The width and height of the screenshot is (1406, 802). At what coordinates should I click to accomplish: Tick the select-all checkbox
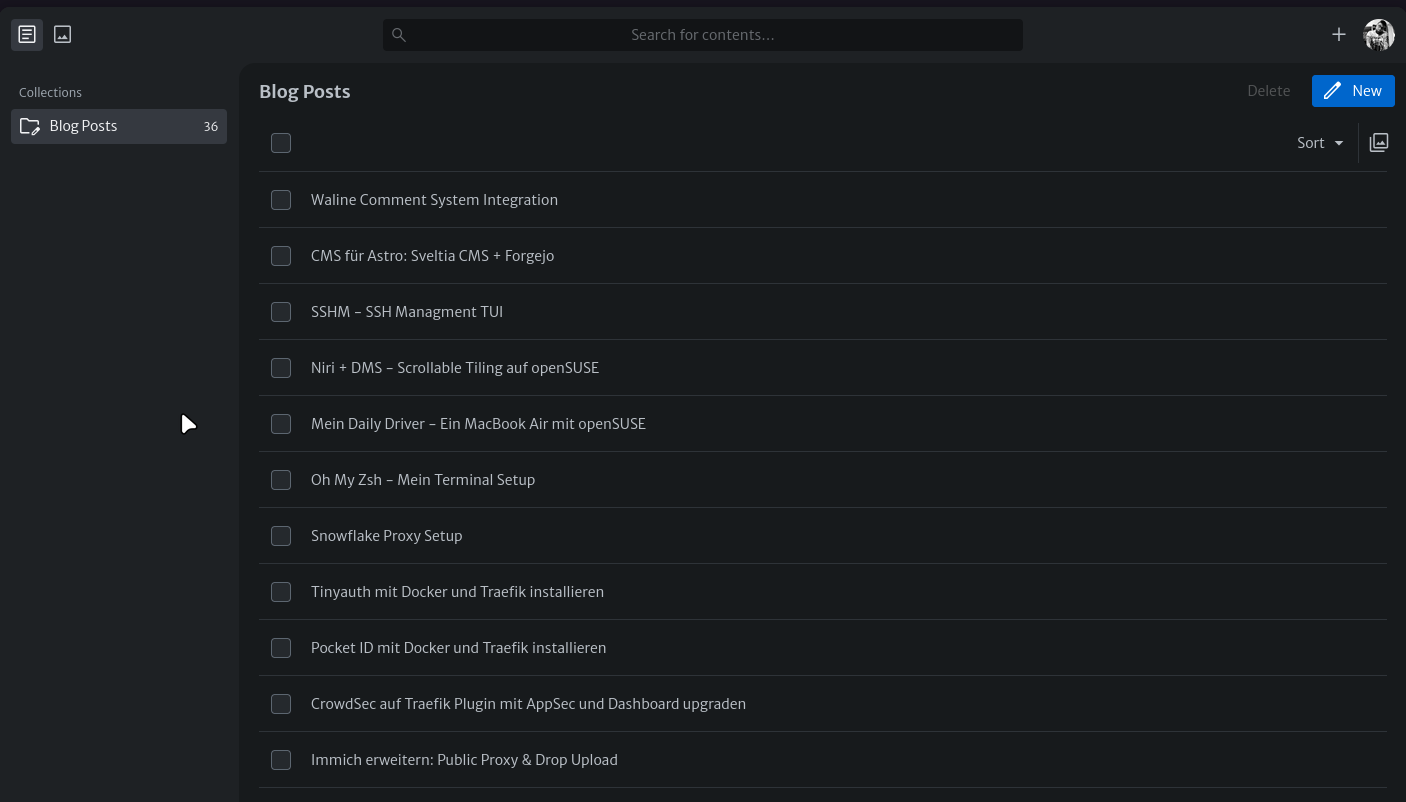tap(281, 143)
